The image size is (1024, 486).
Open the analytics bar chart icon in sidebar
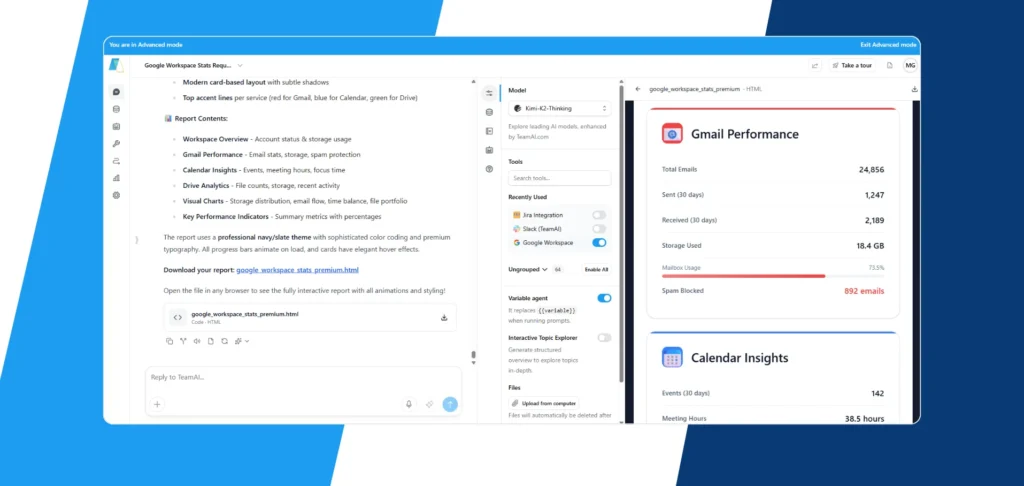click(116, 178)
